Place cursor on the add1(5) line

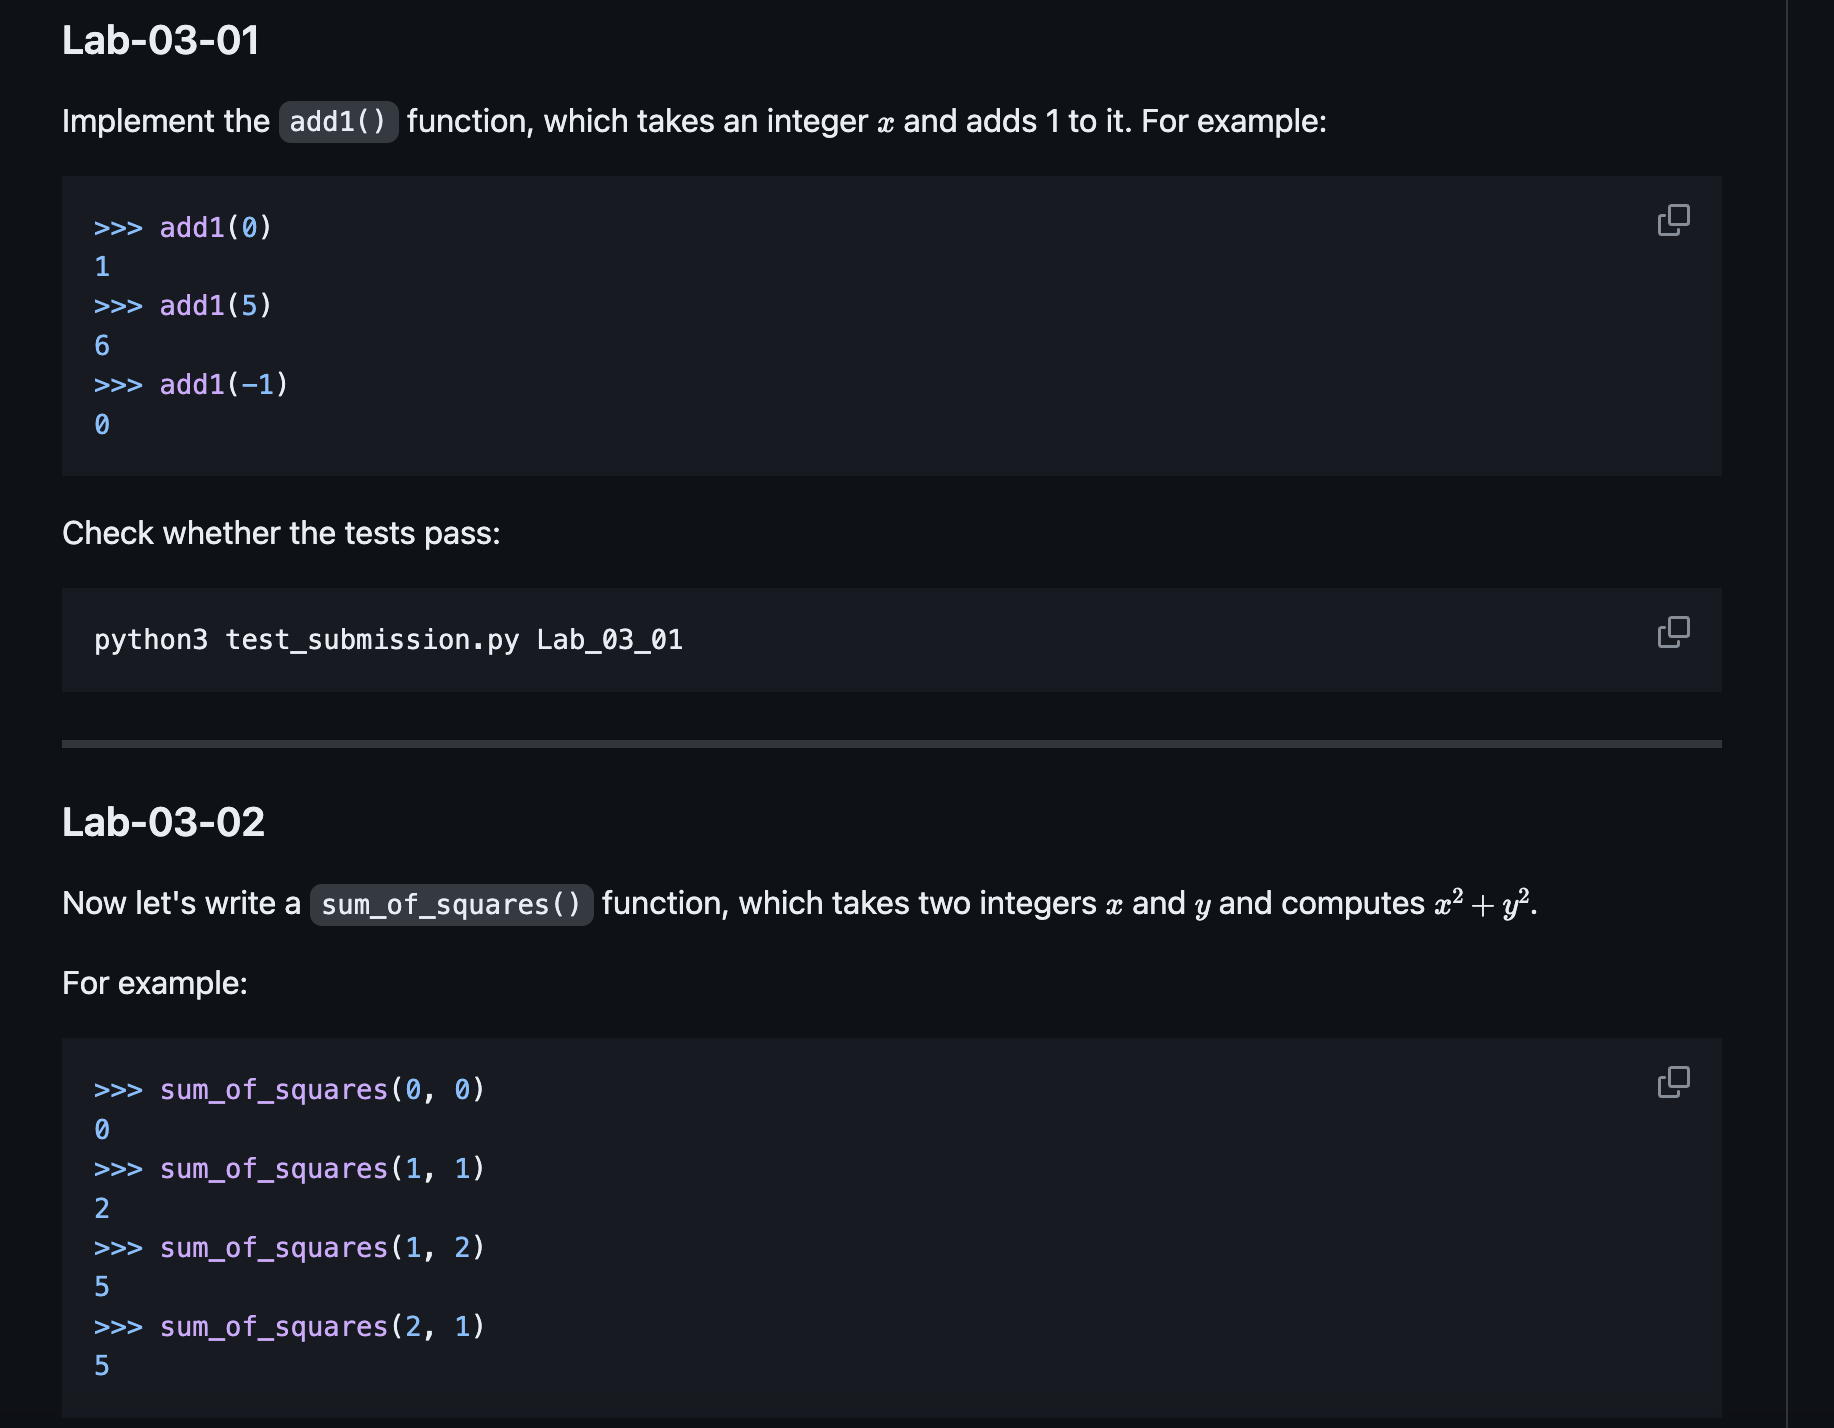[215, 306]
